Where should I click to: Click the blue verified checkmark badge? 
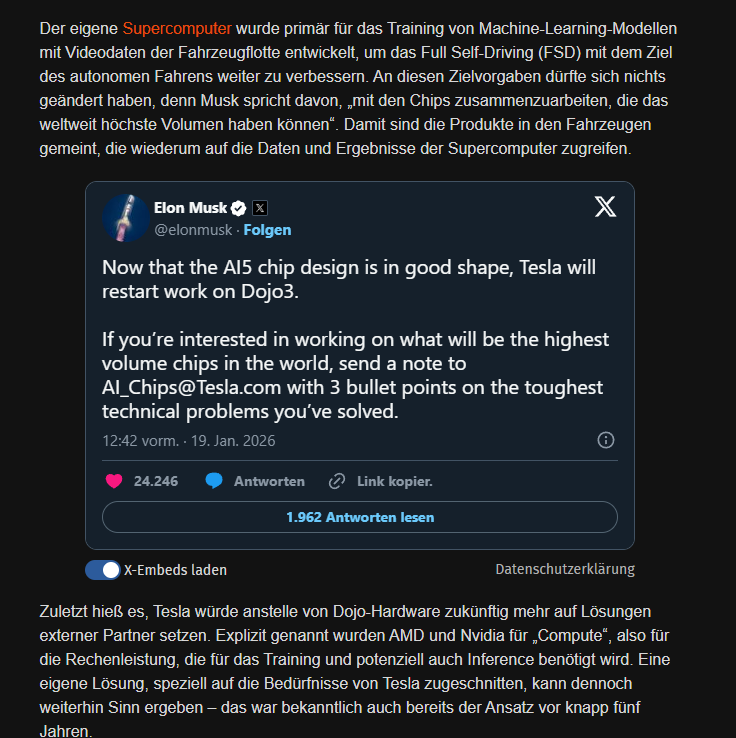pos(239,208)
